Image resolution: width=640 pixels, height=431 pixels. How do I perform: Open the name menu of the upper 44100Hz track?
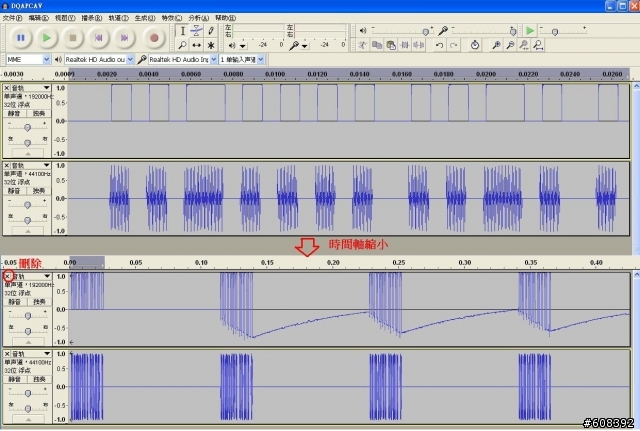pyautogui.click(x=31, y=165)
